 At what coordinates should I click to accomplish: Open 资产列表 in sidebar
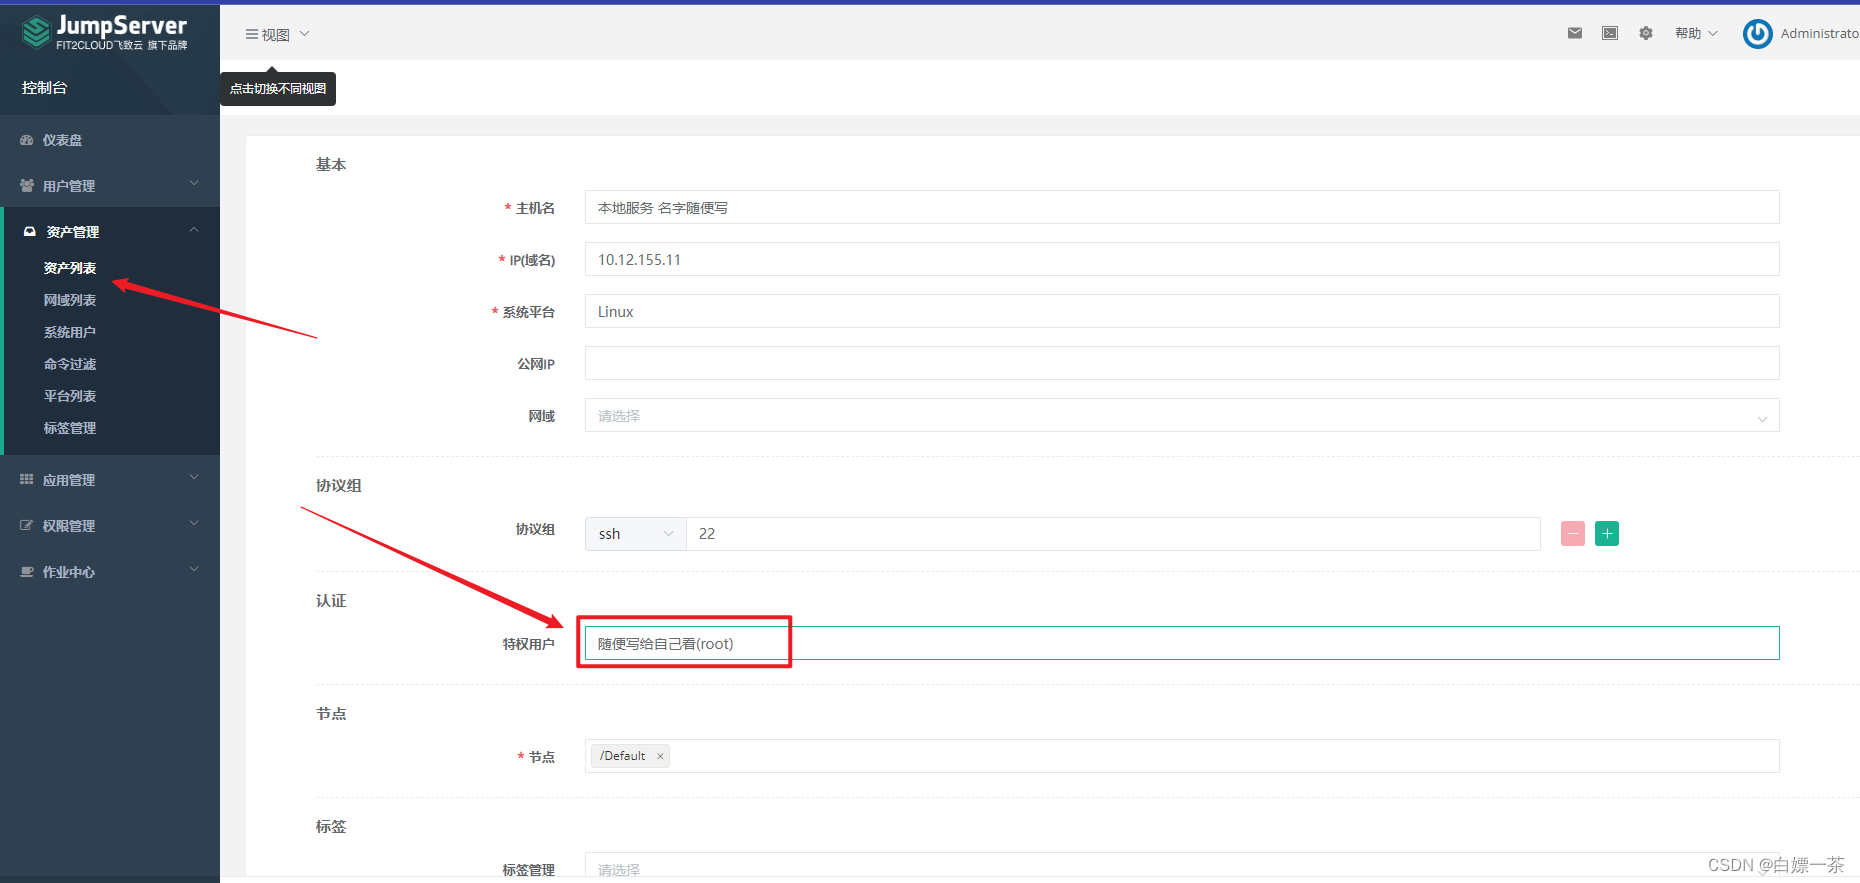pyautogui.click(x=70, y=268)
